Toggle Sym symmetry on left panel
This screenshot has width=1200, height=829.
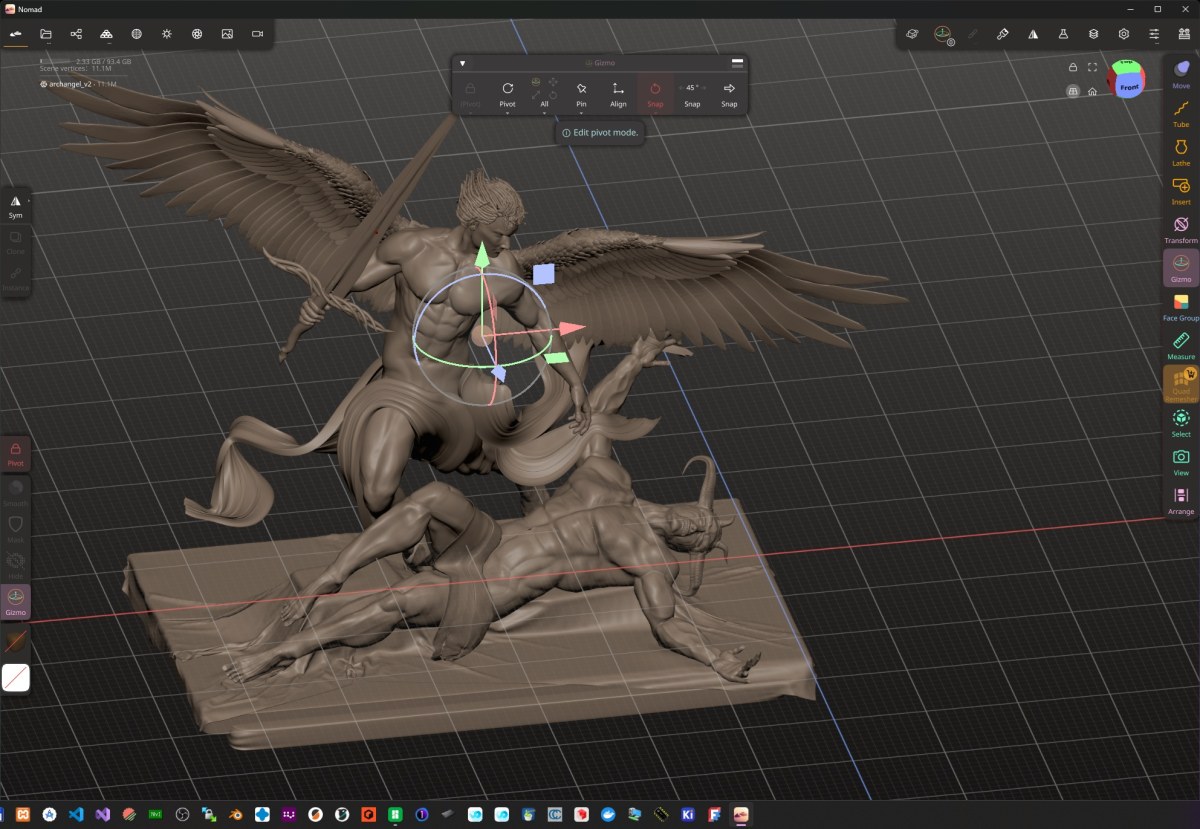coord(16,207)
